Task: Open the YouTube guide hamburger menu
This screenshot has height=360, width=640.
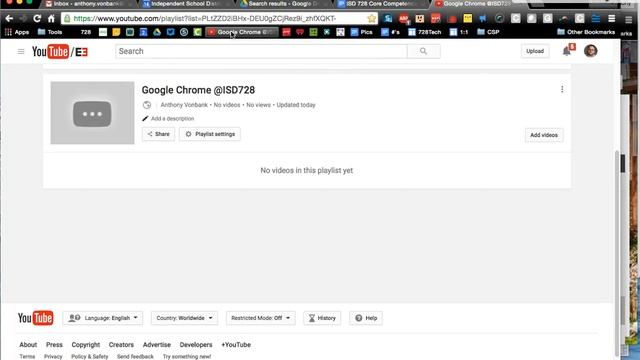Action: coord(21,51)
